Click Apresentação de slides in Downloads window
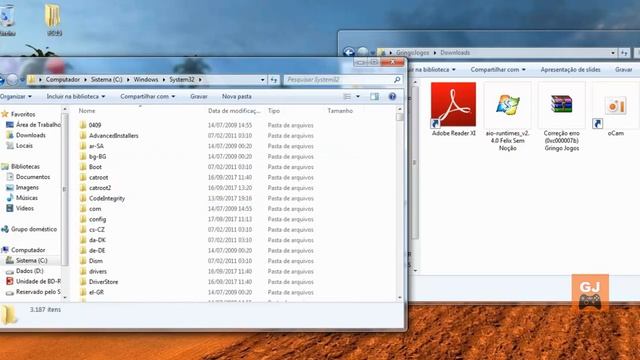640x360 pixels. [x=570, y=69]
